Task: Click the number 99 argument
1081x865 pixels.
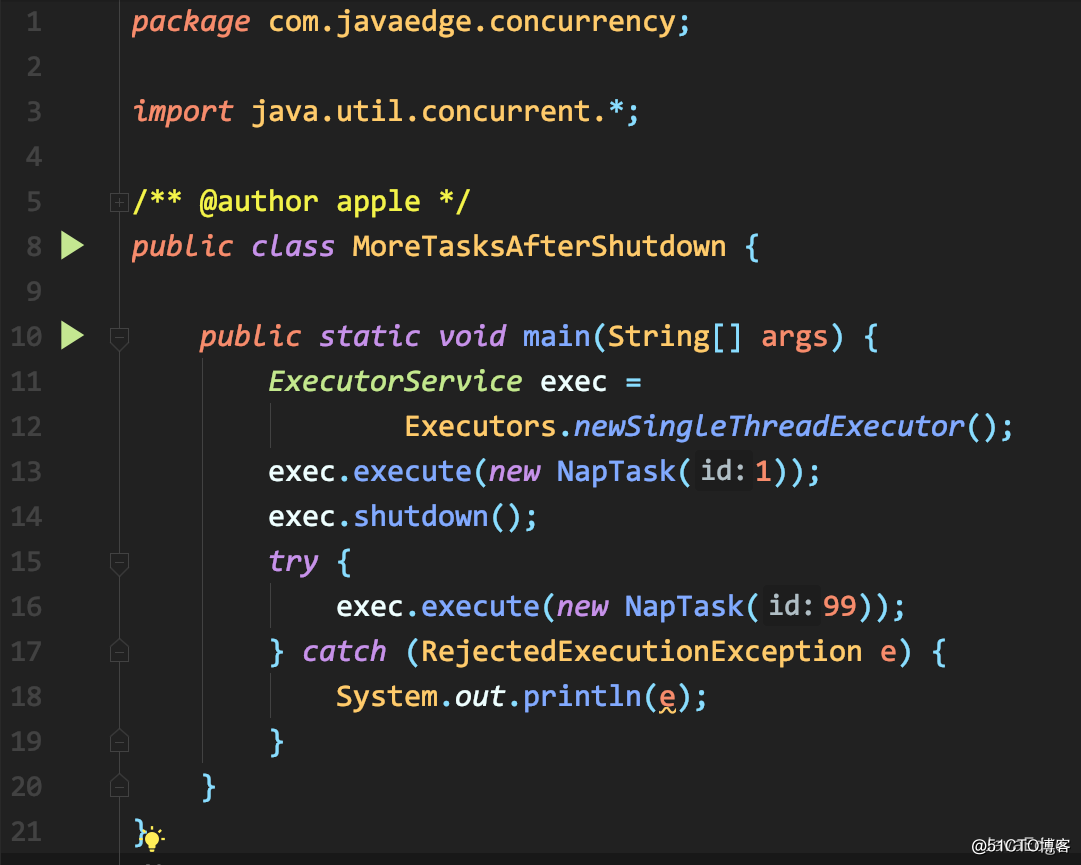Action: click(x=839, y=607)
